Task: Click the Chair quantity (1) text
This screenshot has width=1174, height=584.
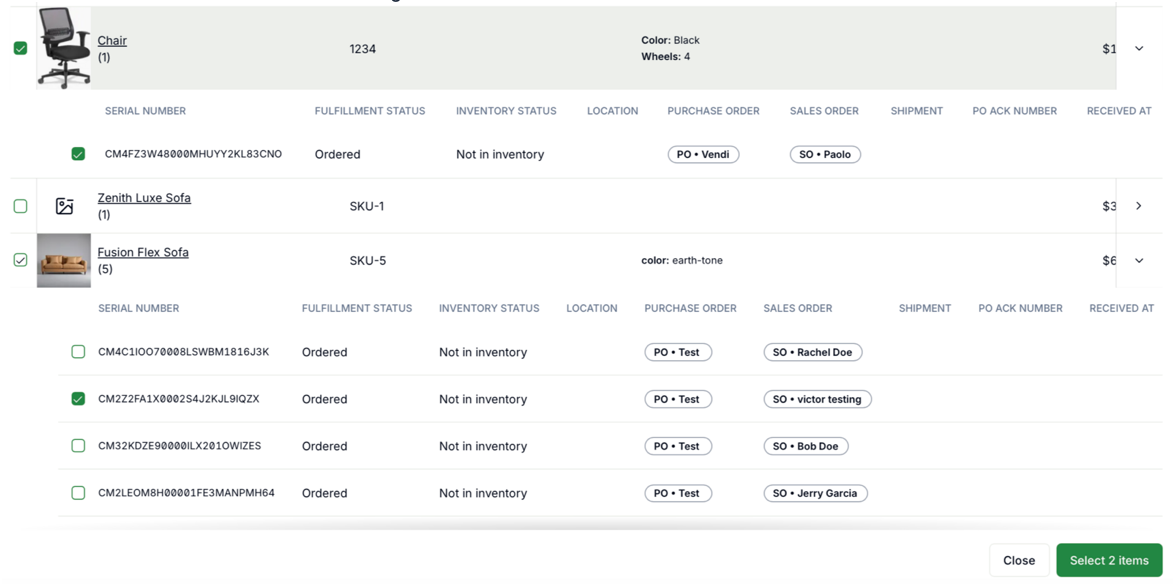Action: [104, 57]
